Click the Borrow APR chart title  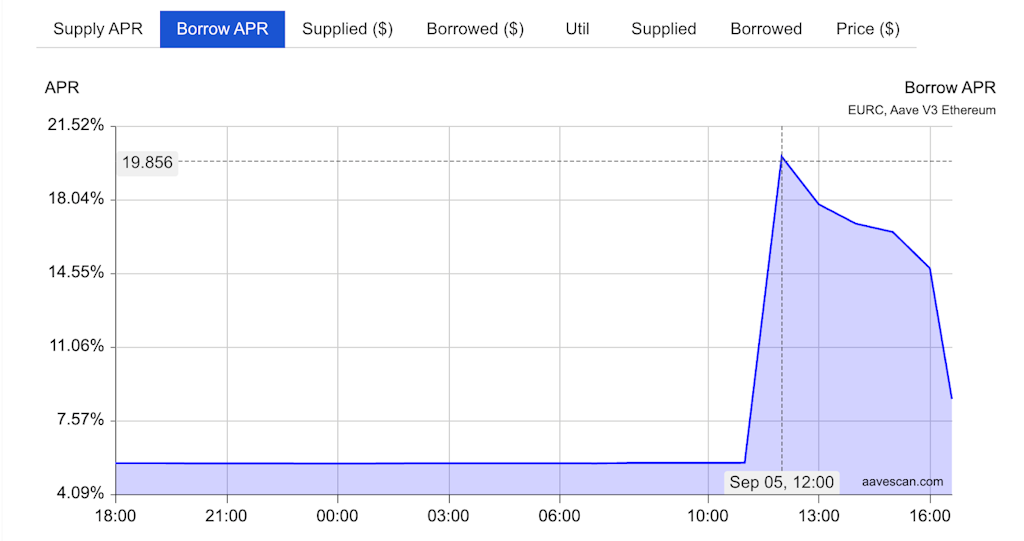click(x=950, y=88)
